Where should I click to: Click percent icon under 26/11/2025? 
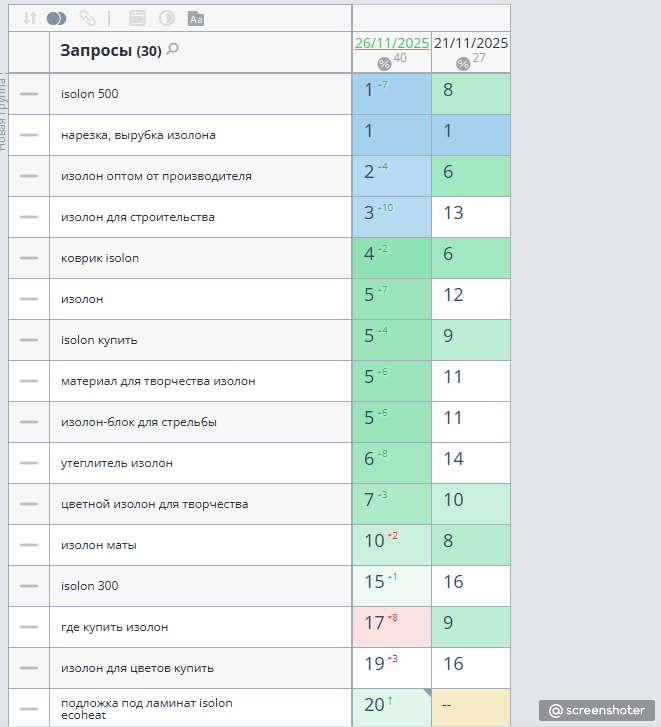click(x=384, y=64)
